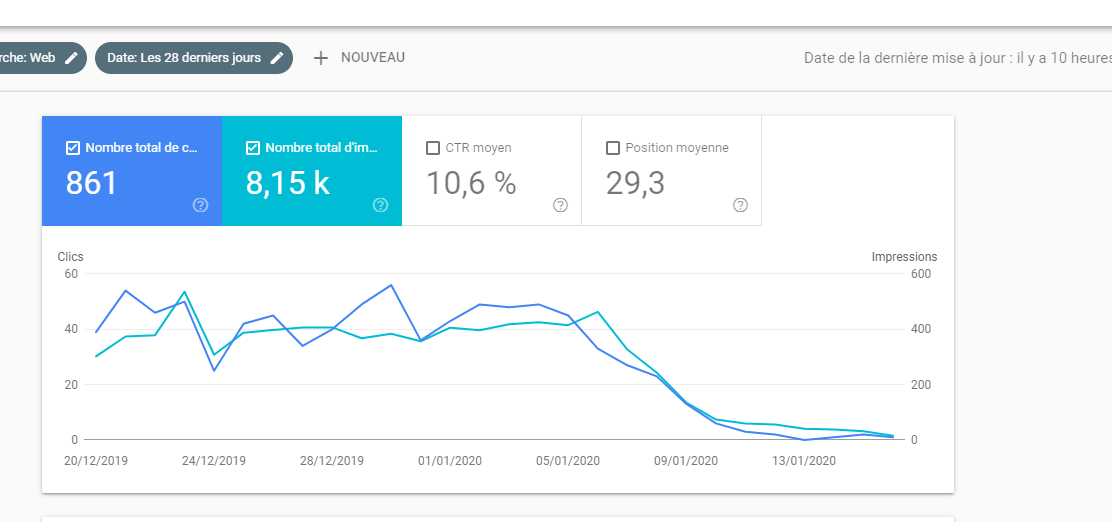Enable the CTR moyen checkbox
The height and width of the screenshot is (522, 1112).
pyautogui.click(x=433, y=148)
